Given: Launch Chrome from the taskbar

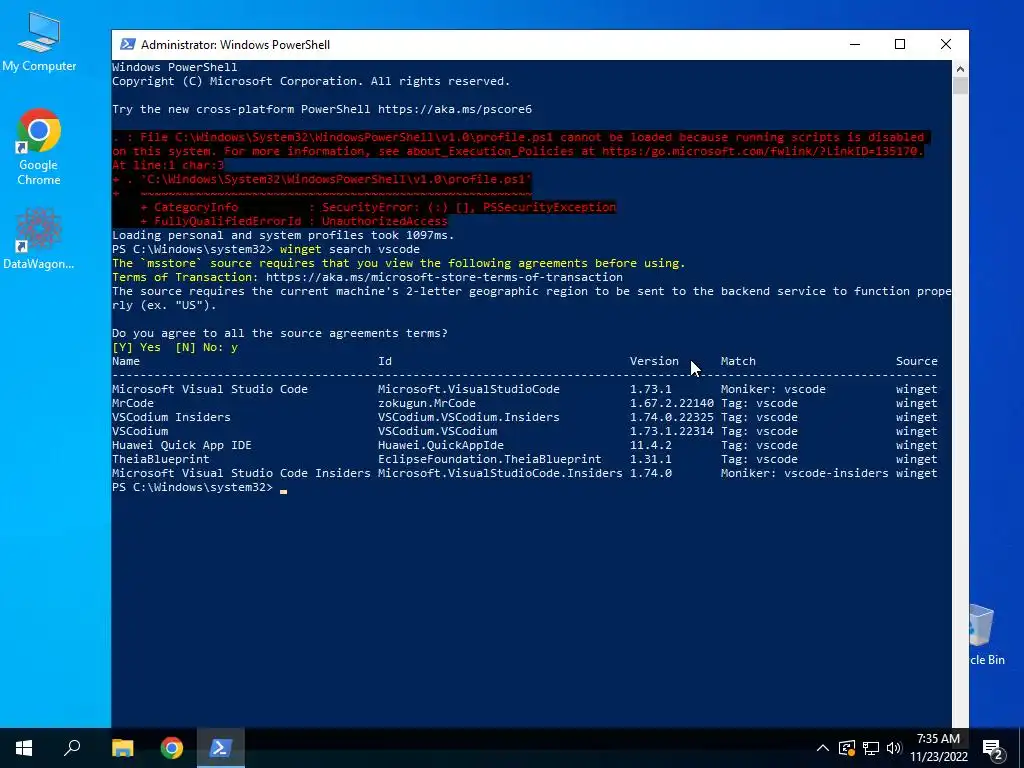Looking at the screenshot, I should [x=172, y=748].
